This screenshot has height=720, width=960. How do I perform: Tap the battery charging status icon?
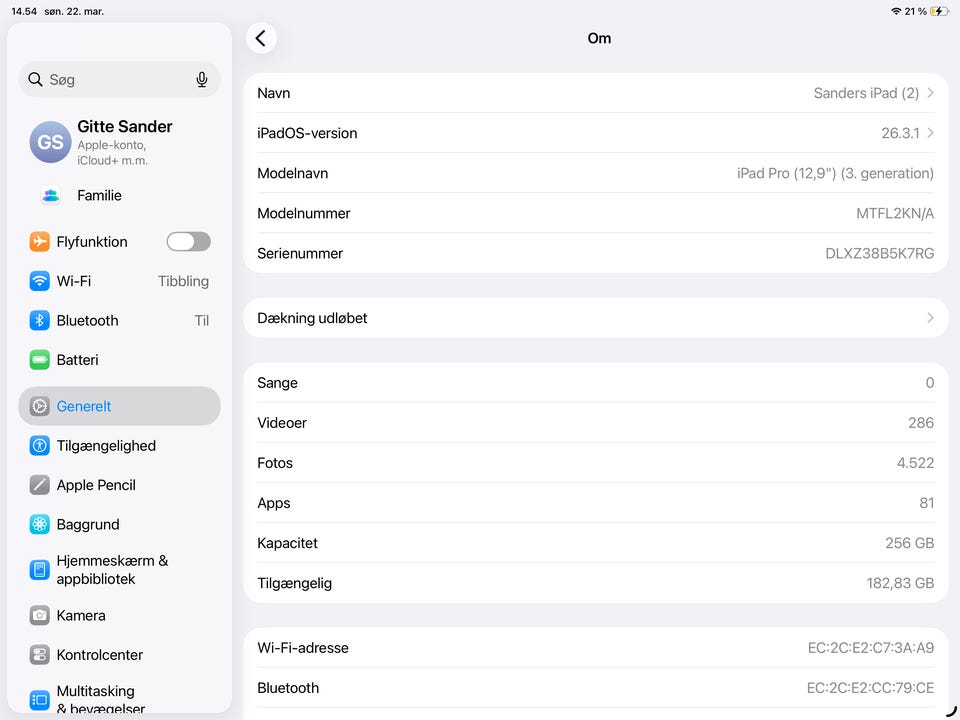[x=939, y=11]
